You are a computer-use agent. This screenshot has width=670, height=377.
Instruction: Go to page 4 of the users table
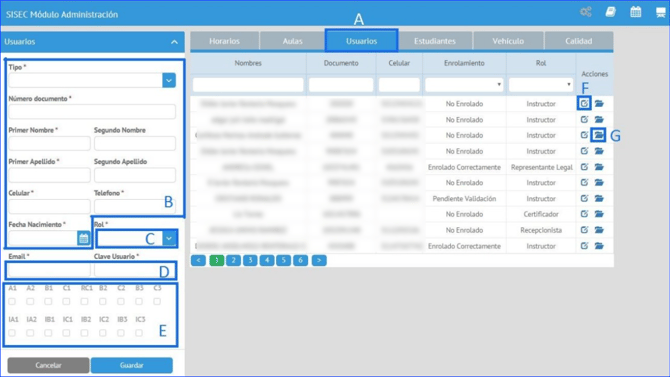(267, 260)
